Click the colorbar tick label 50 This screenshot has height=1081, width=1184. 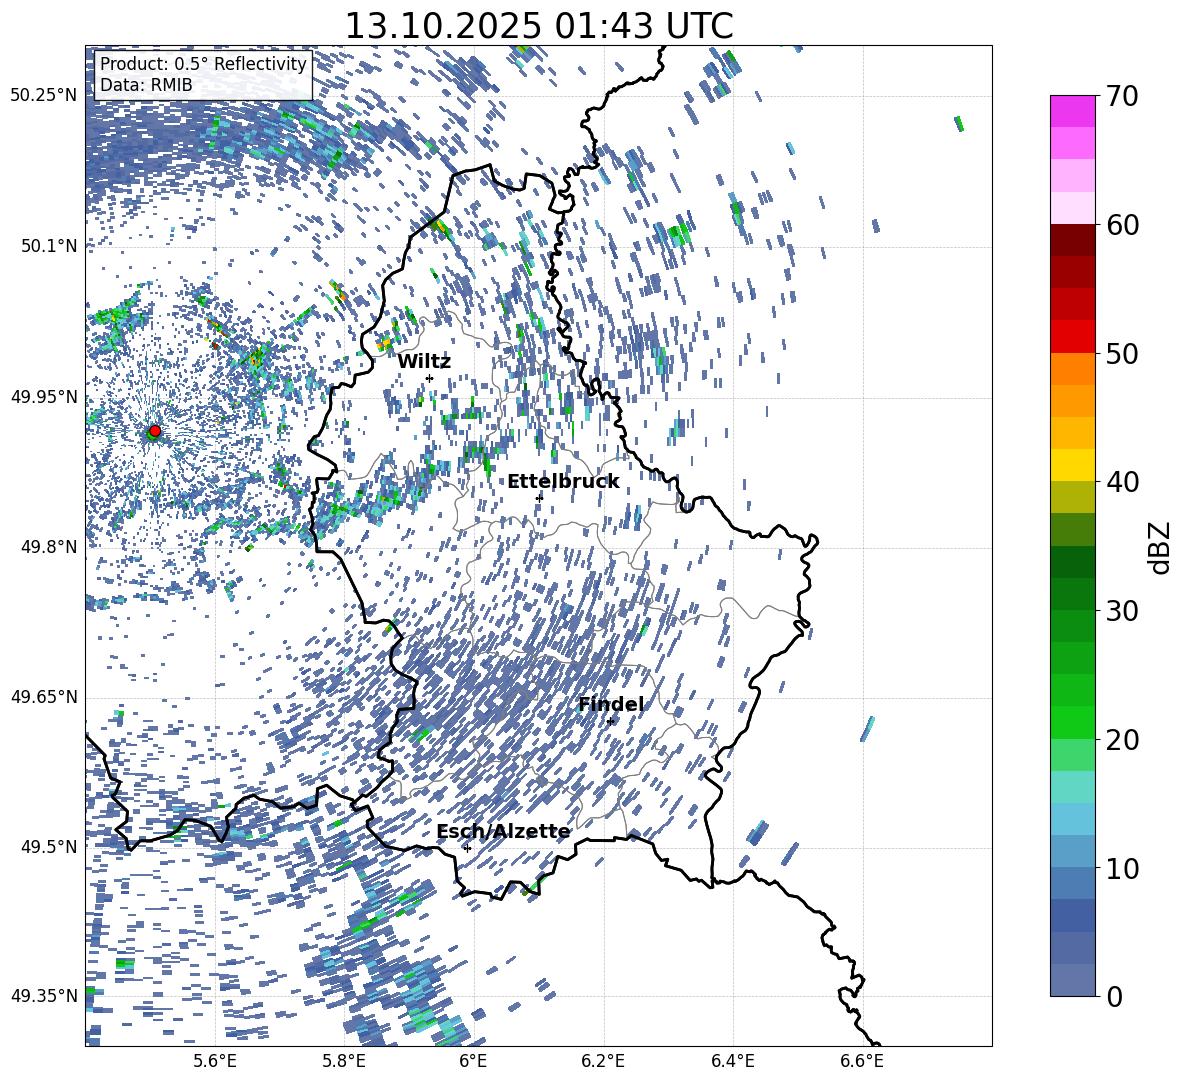point(1122,353)
